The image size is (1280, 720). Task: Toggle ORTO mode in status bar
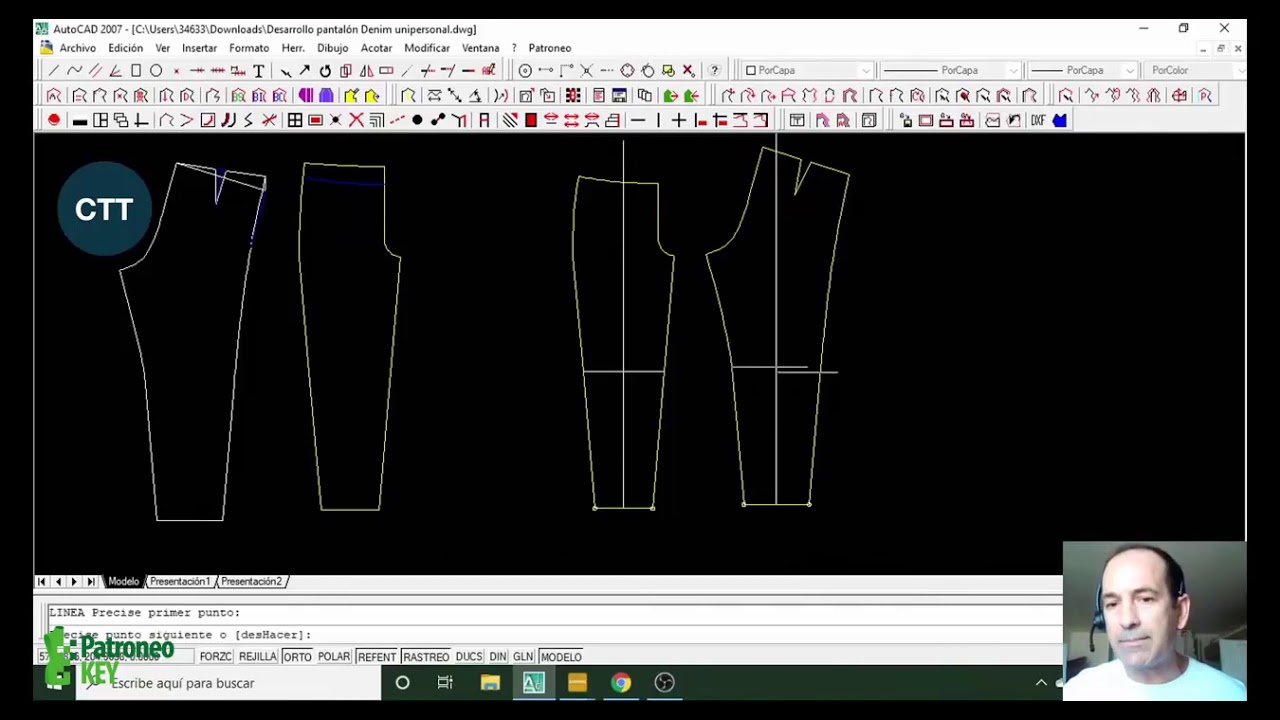coord(296,657)
